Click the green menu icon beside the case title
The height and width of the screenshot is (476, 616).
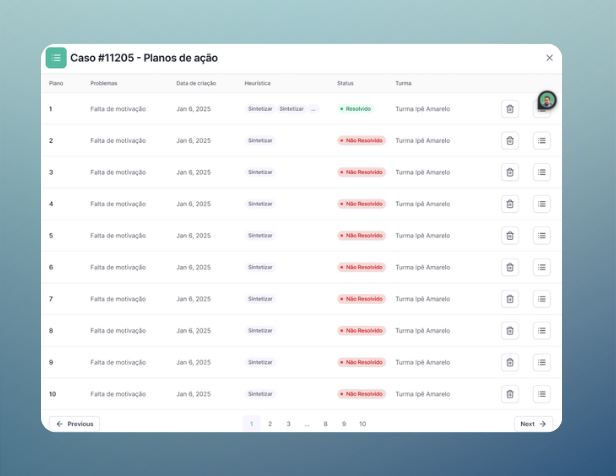tap(56, 58)
